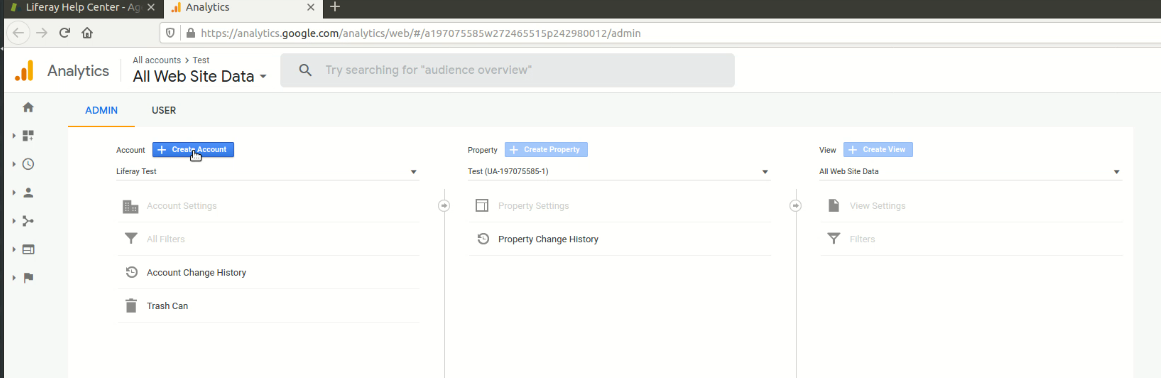Click the View Settings document icon
Image resolution: width=1161 pixels, height=378 pixels.
(x=834, y=206)
